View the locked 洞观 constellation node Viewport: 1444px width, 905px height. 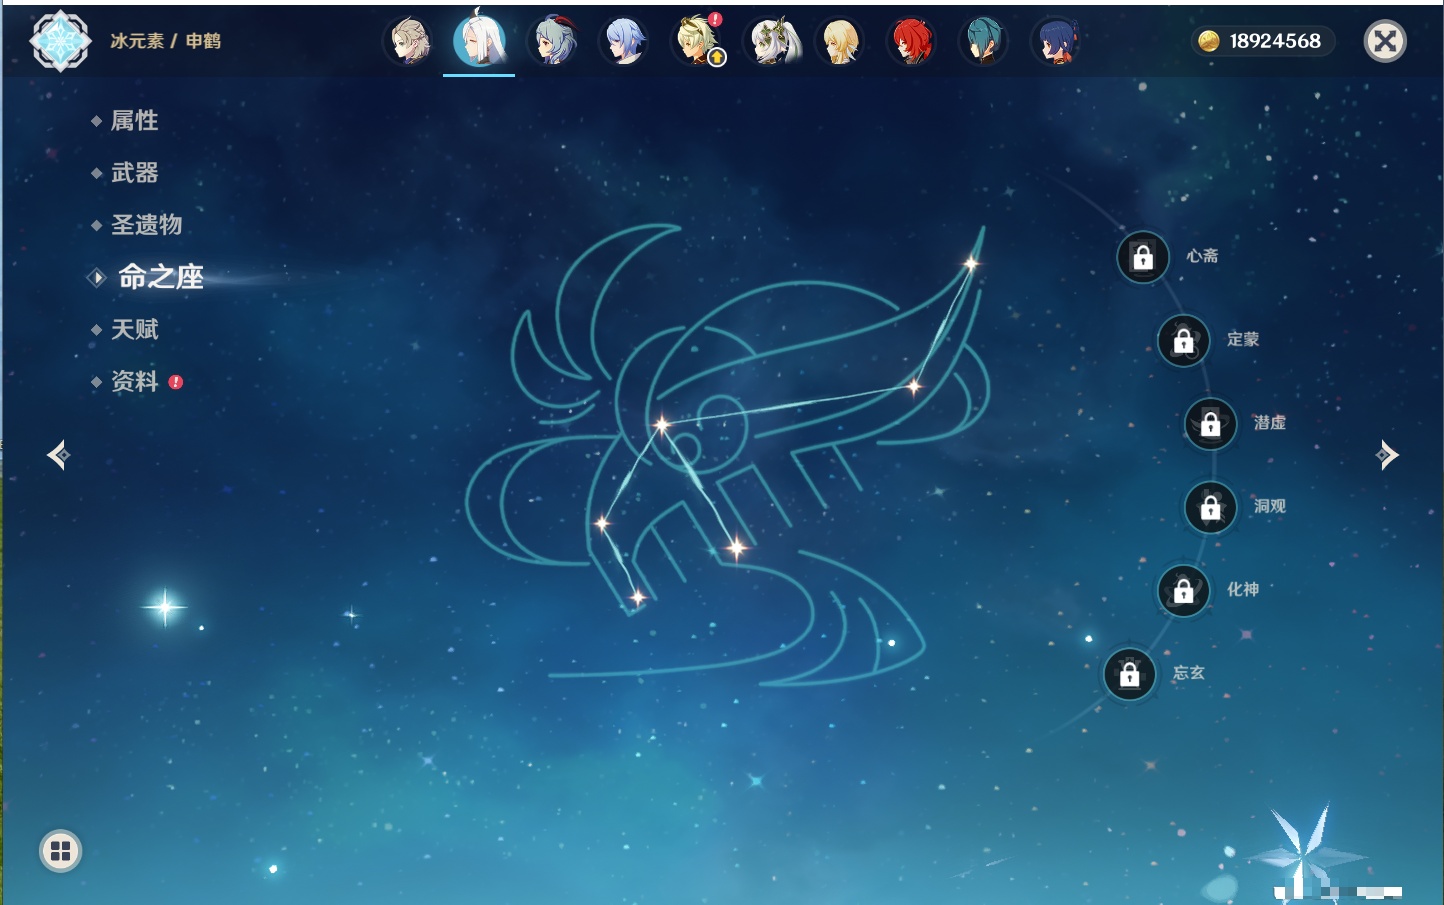(x=1210, y=508)
